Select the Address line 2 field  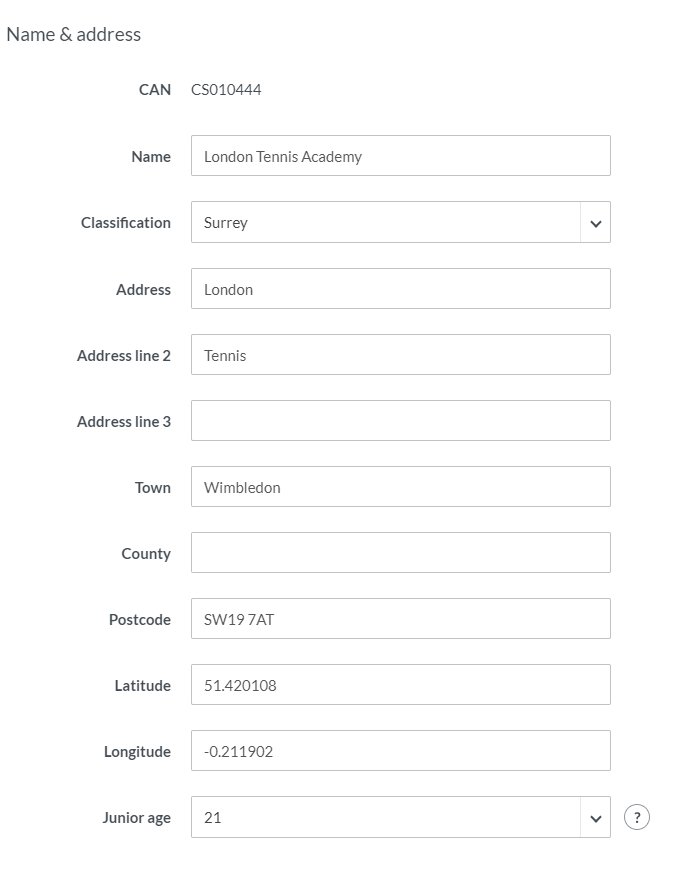pyautogui.click(x=400, y=355)
